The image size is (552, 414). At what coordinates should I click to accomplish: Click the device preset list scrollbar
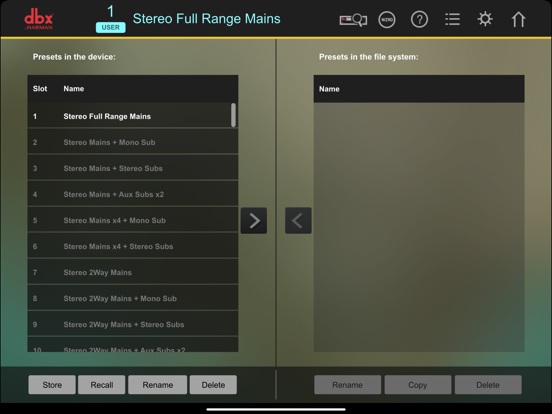pos(233,115)
